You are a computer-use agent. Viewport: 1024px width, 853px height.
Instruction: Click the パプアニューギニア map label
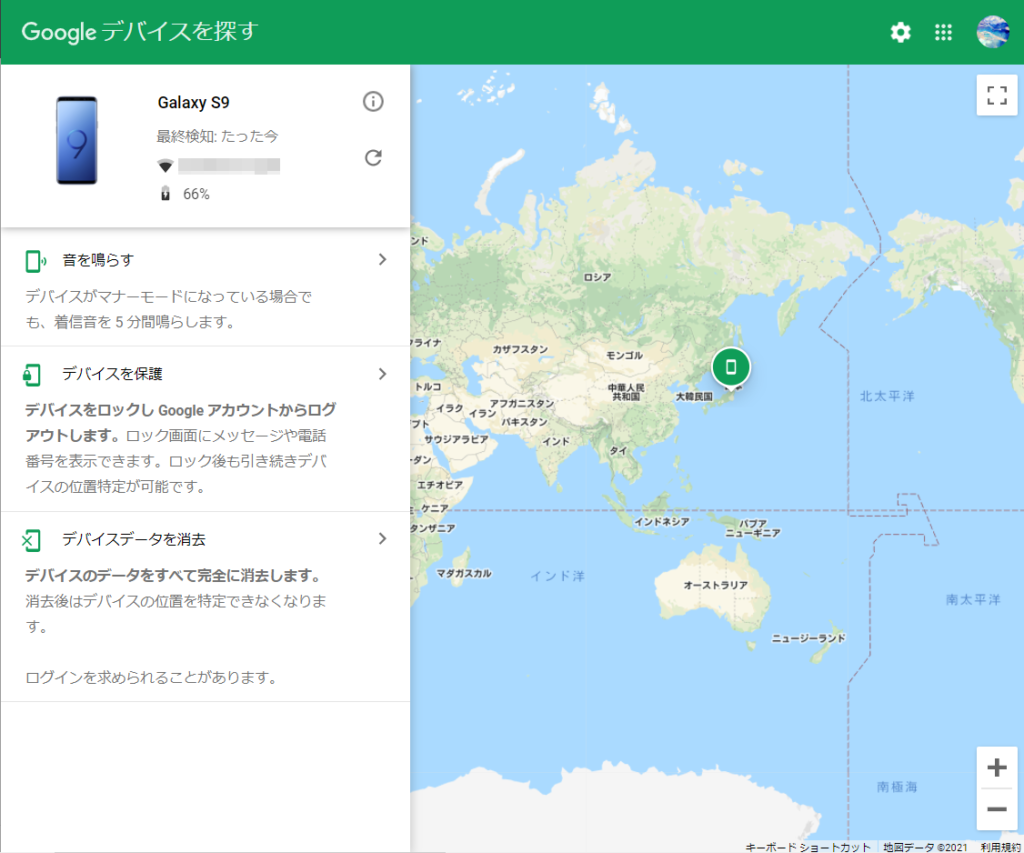[x=753, y=528]
